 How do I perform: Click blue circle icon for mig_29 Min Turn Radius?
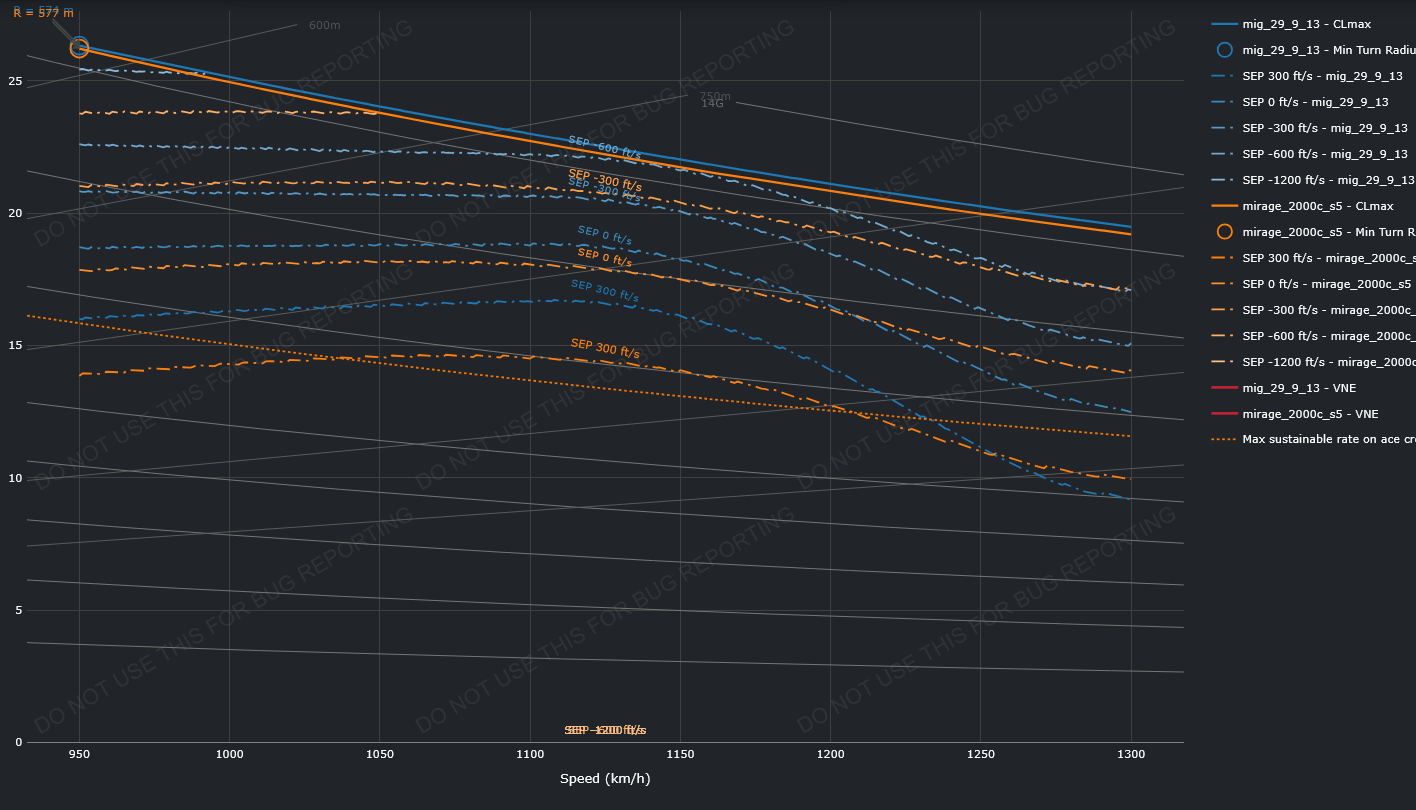click(x=1225, y=50)
